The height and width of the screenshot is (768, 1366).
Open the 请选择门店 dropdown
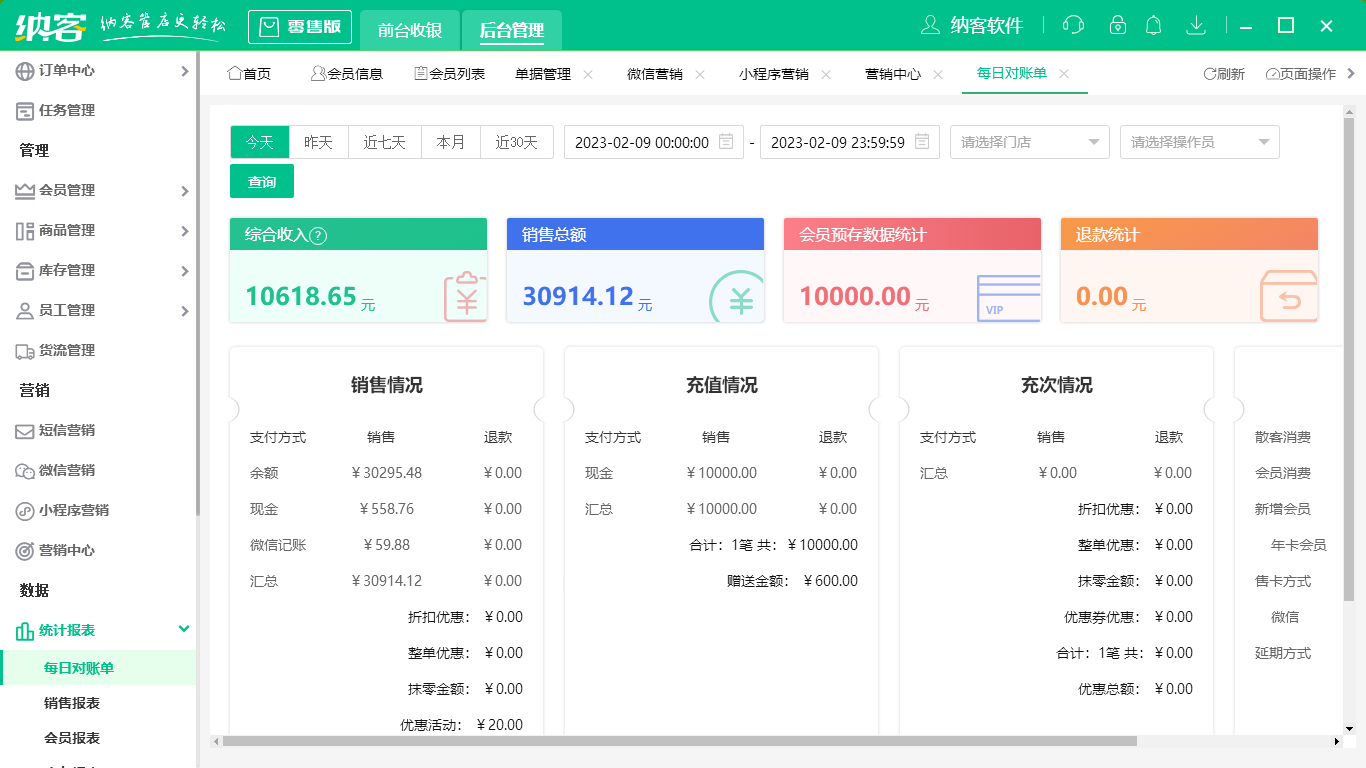pos(1029,142)
